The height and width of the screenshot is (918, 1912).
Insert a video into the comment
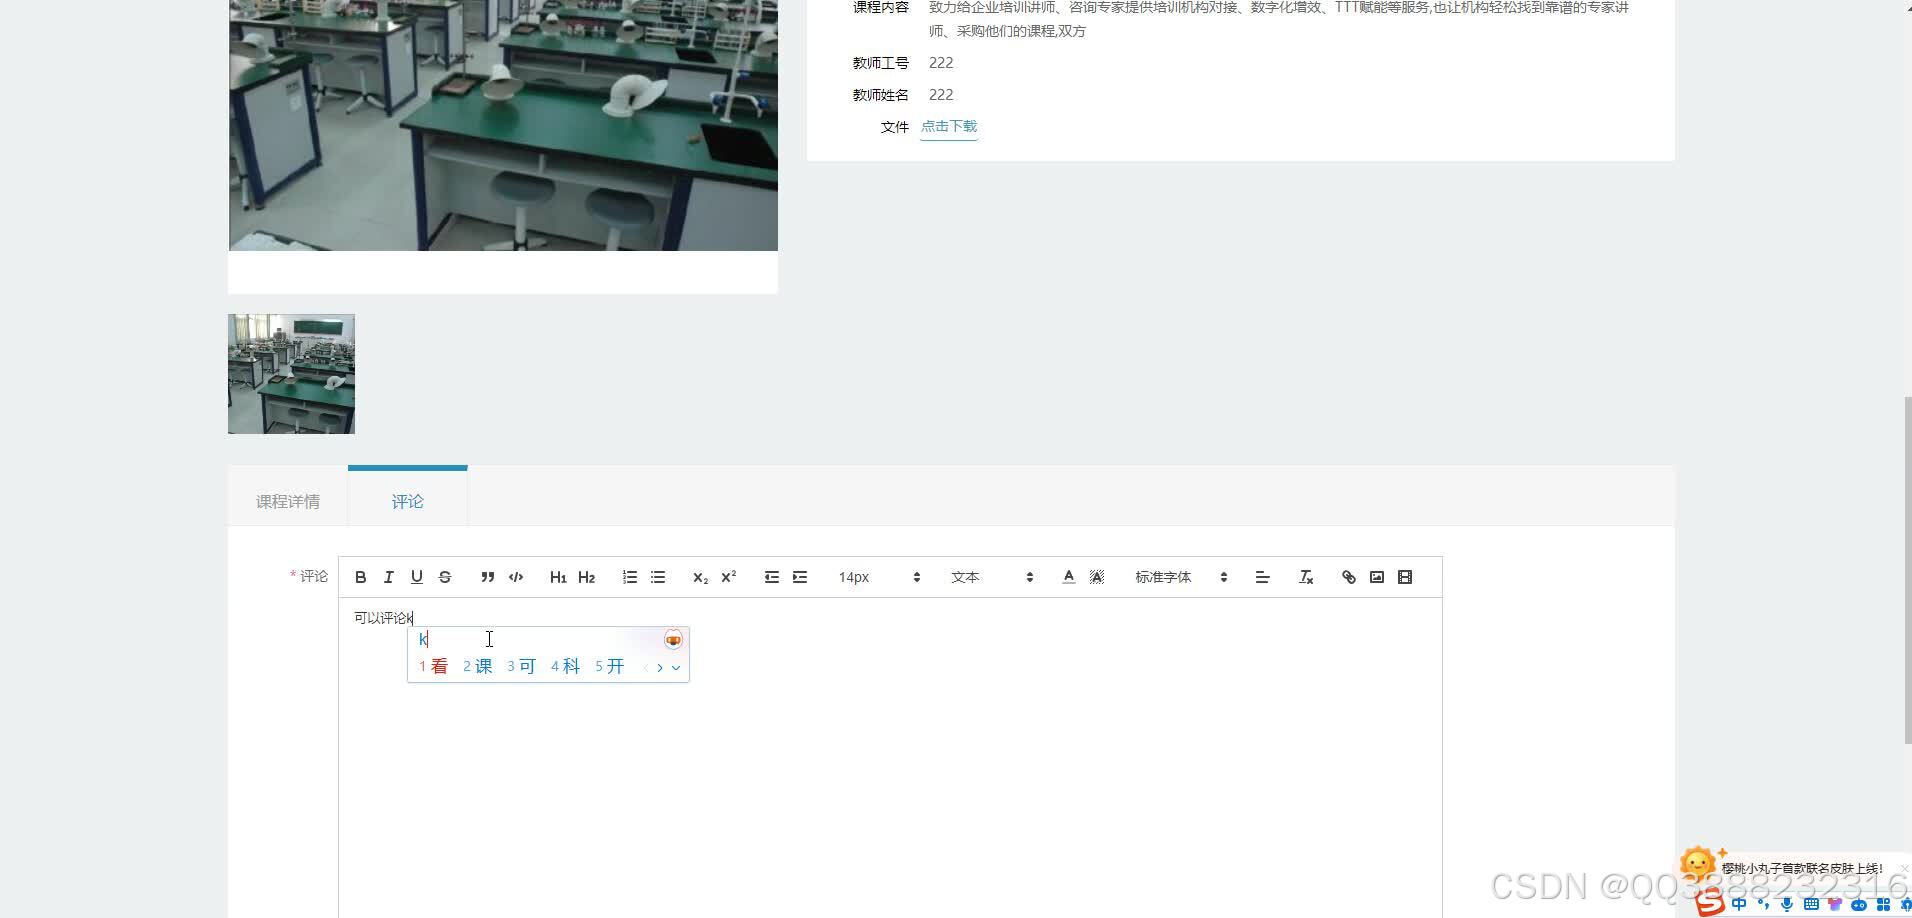click(x=1405, y=577)
